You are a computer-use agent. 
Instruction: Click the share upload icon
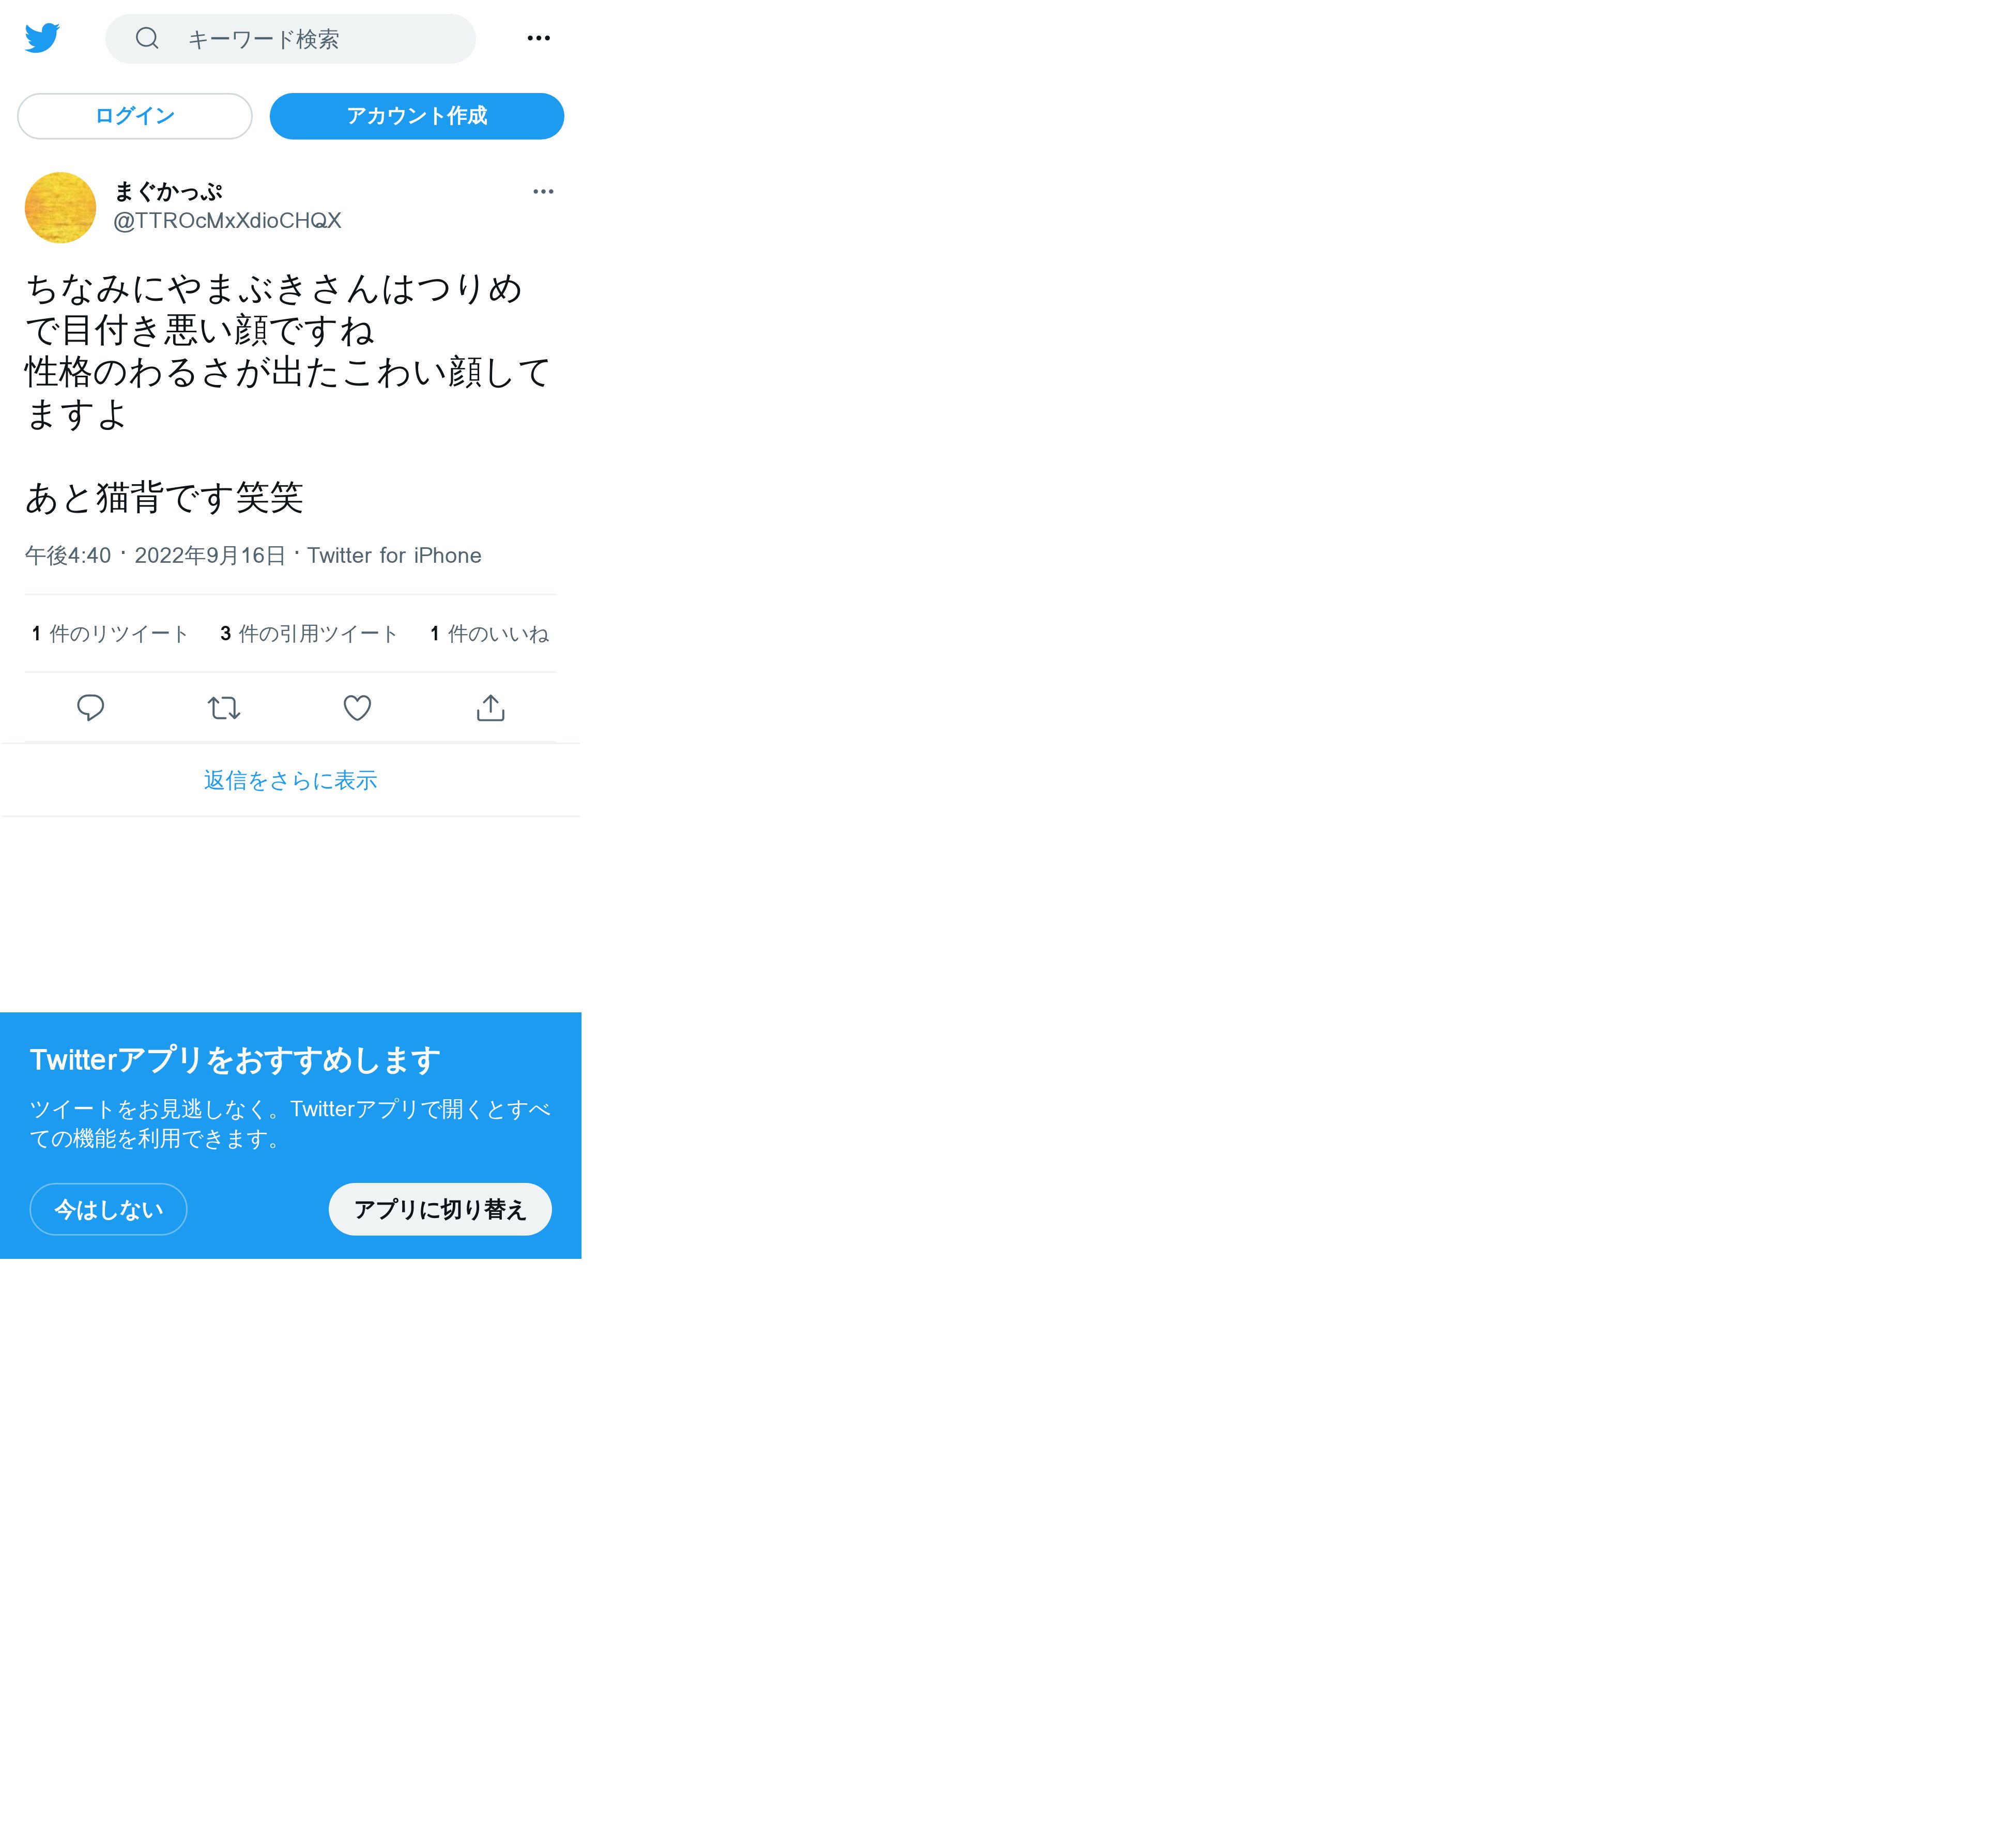(x=490, y=708)
